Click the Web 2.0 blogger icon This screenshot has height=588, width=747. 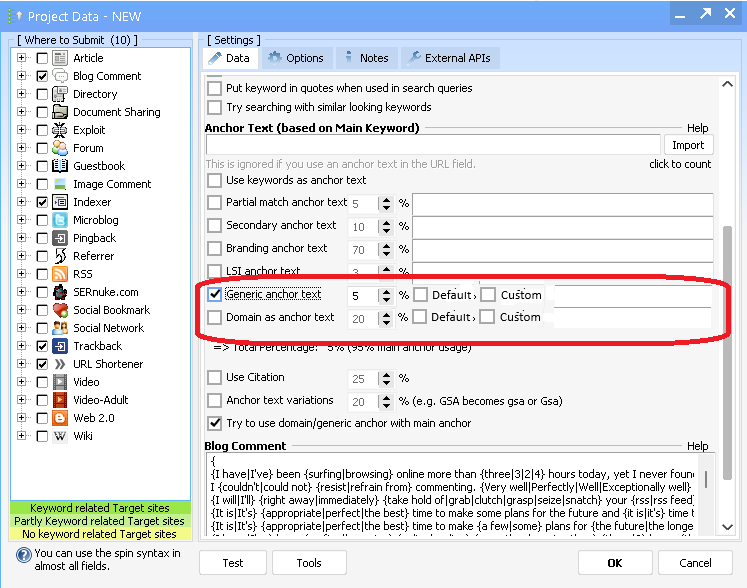point(60,418)
